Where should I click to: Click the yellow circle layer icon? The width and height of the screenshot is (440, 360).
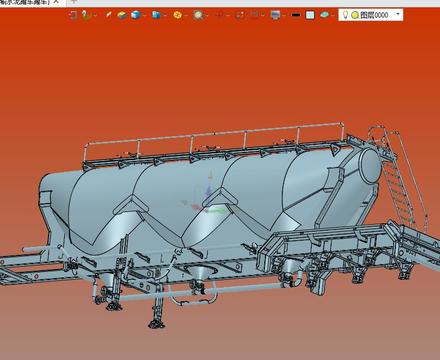pyautogui.click(x=355, y=15)
